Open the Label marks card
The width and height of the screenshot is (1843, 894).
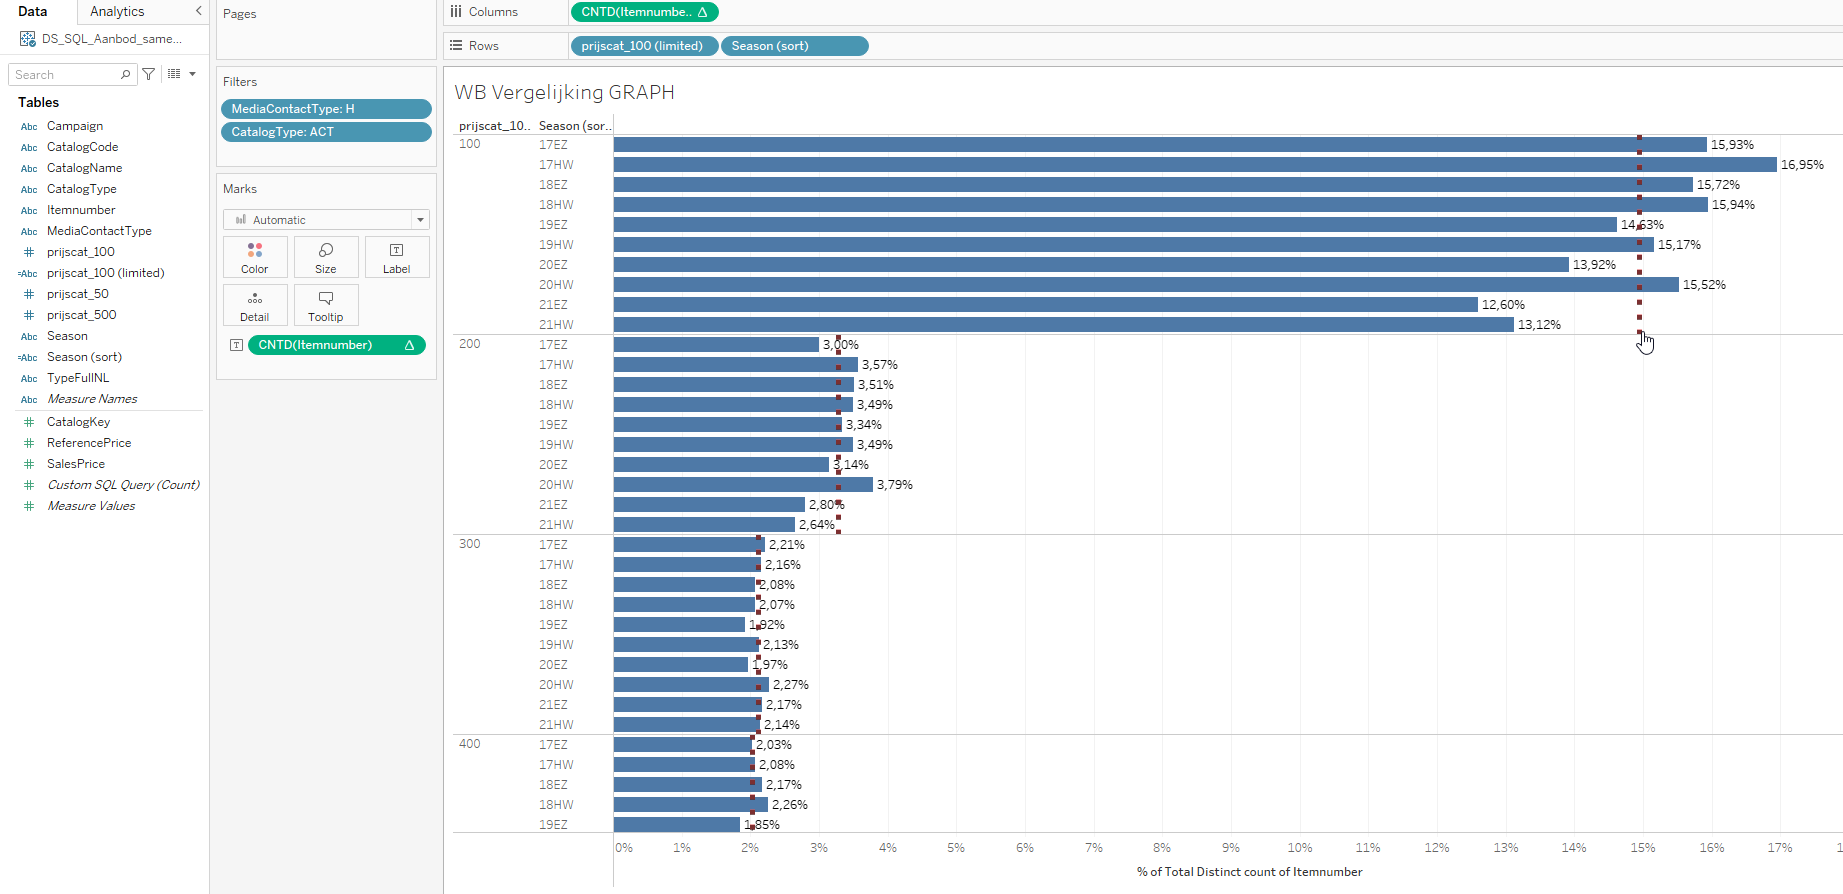pos(396,257)
